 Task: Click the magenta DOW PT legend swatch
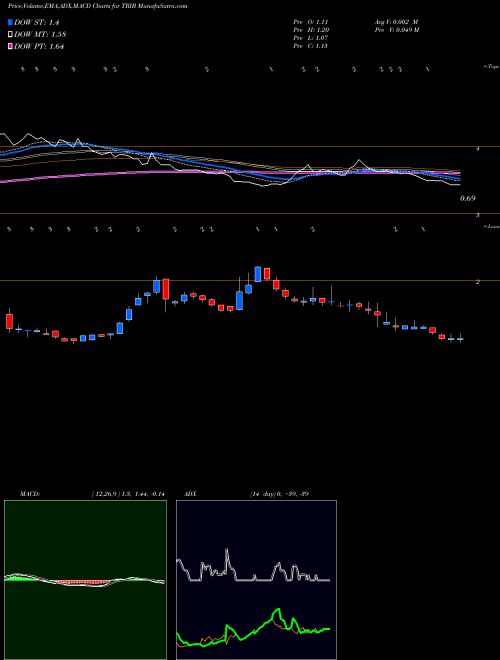point(10,46)
